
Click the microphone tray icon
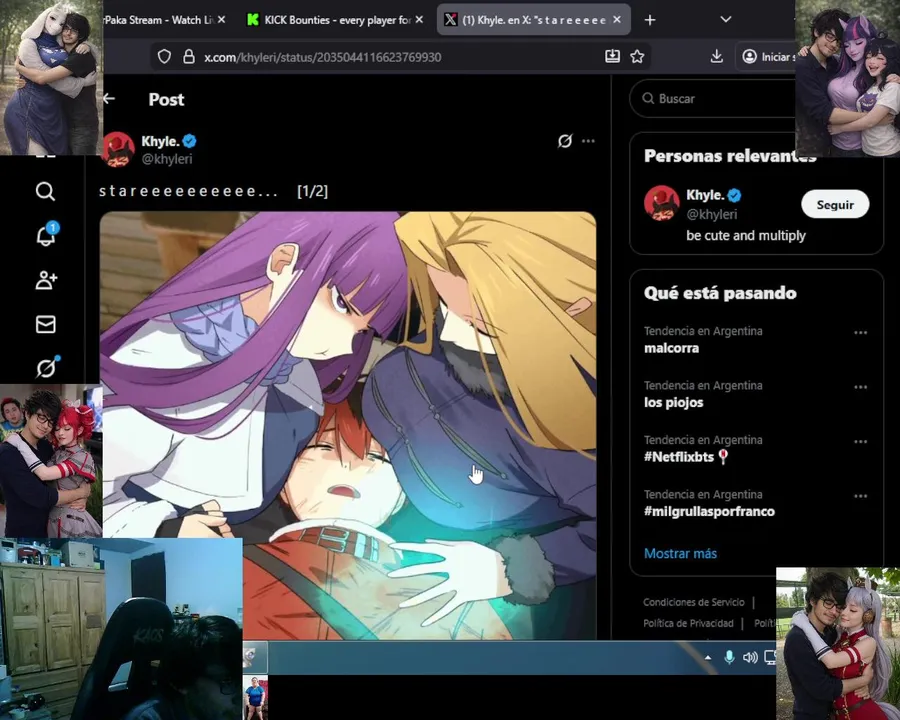click(x=729, y=657)
